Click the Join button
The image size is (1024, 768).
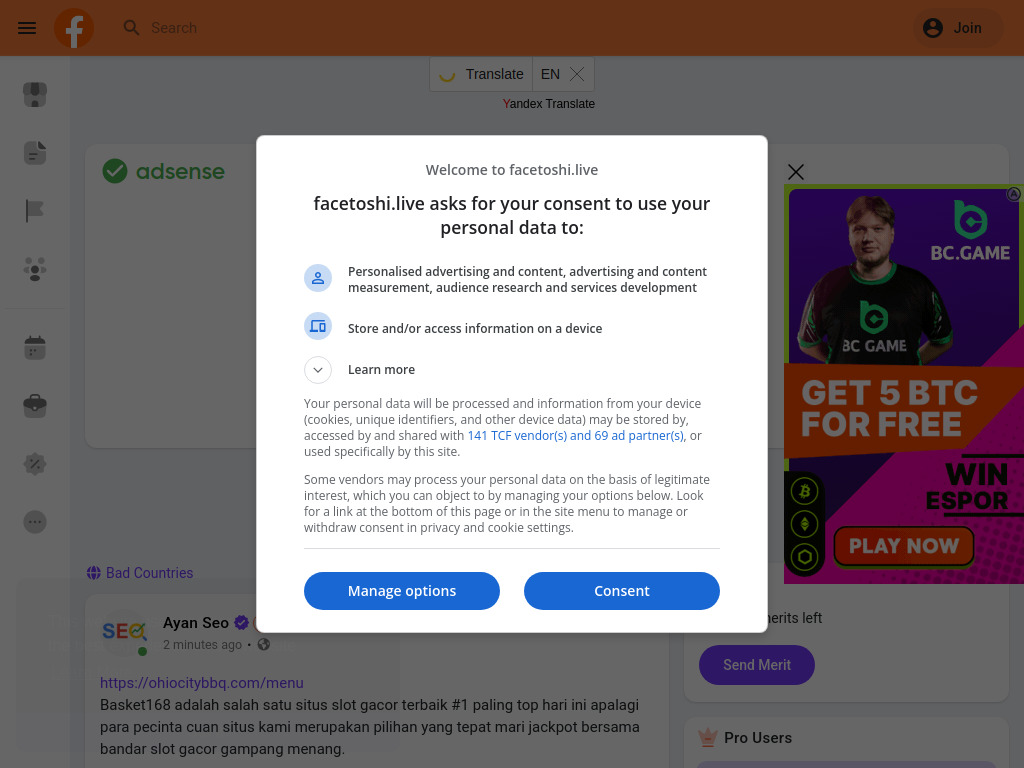[957, 28]
